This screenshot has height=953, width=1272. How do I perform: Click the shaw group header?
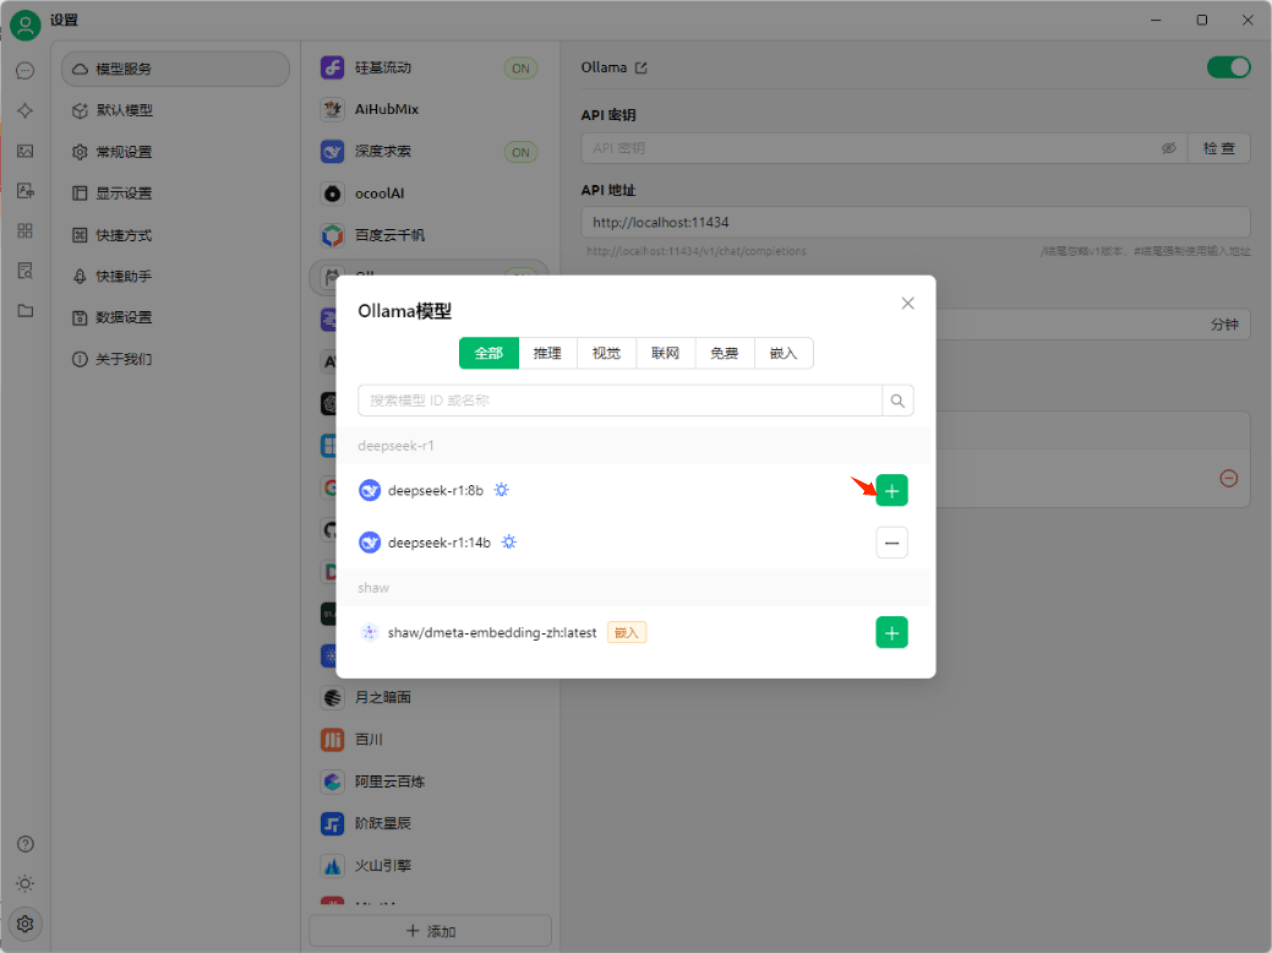click(633, 588)
